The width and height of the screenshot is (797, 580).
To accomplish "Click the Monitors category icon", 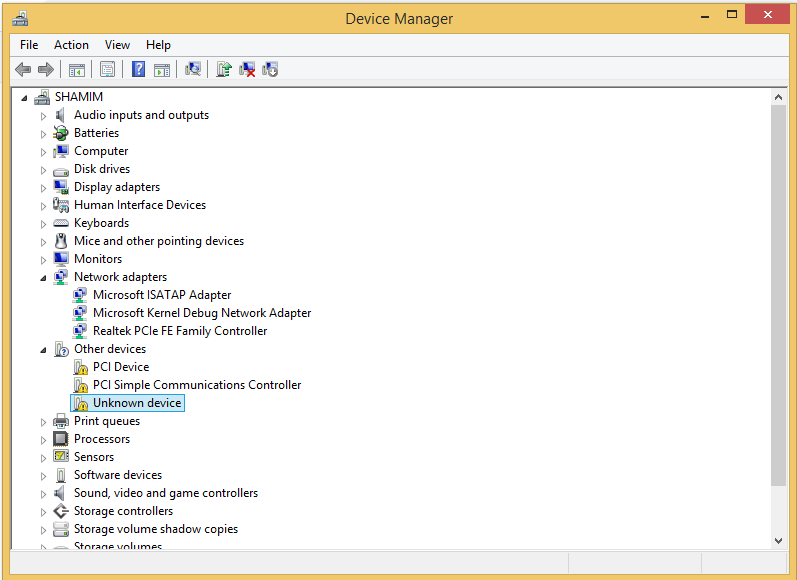I will coord(60,259).
